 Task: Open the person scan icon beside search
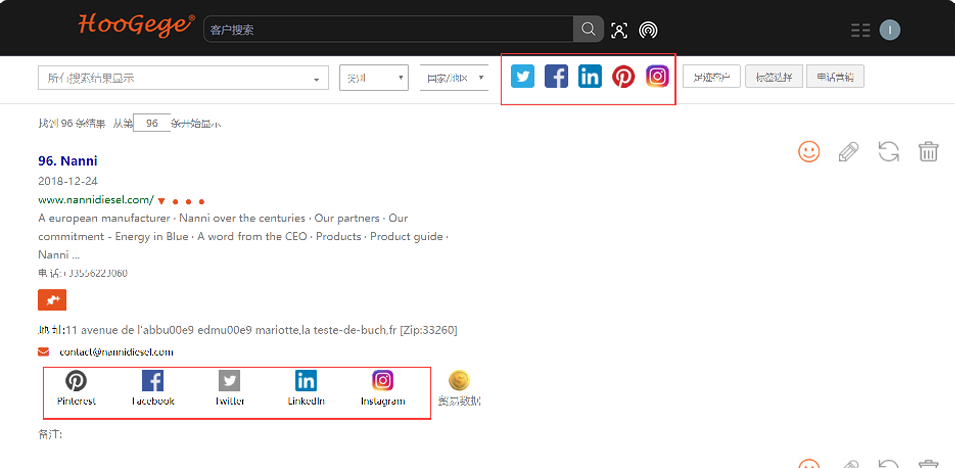point(619,30)
